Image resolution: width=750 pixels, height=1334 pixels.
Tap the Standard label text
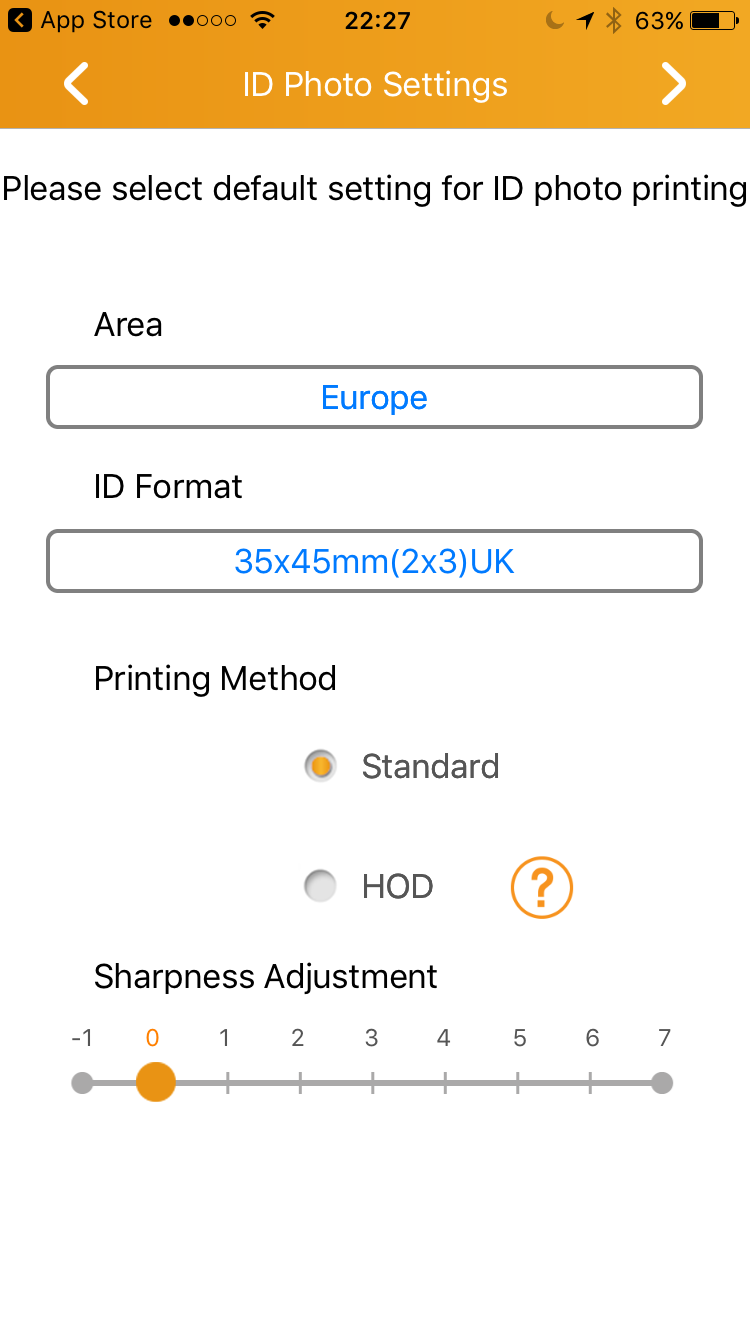tap(430, 766)
